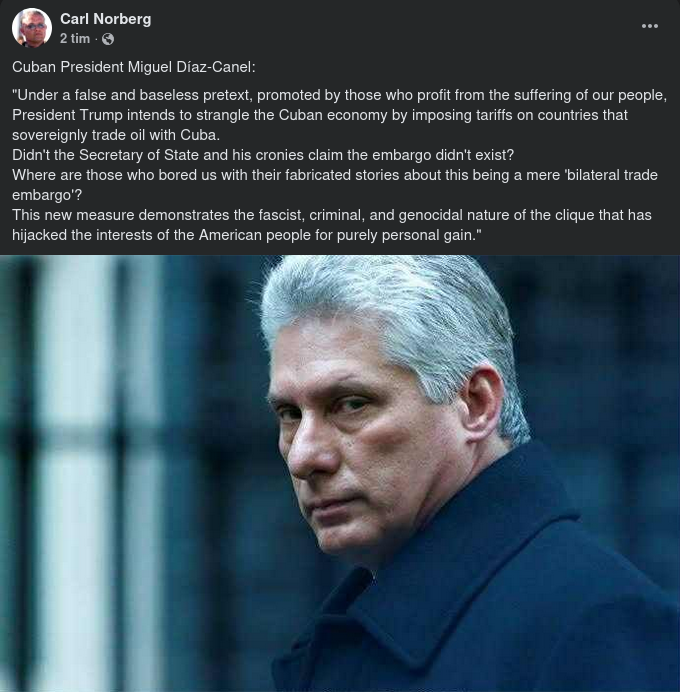Click the sentence beginning "This new measure demonstrates"

(x=330, y=215)
